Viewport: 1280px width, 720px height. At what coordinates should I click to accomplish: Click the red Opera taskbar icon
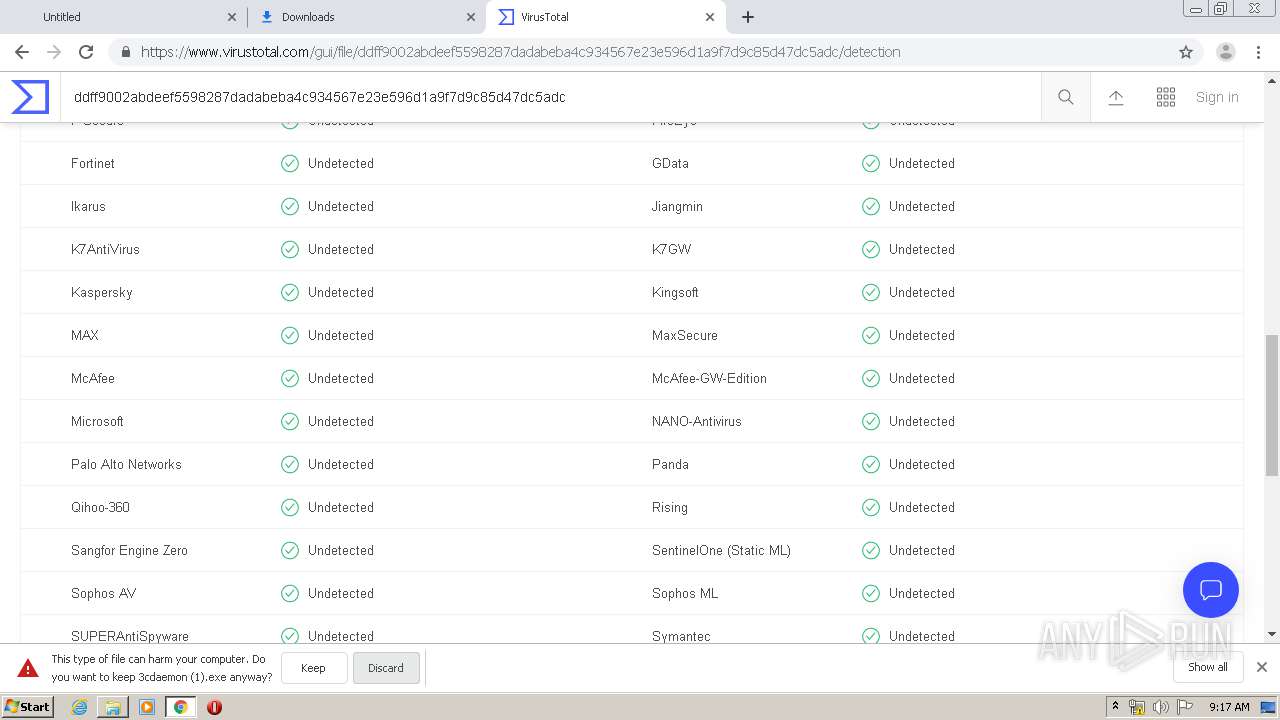[x=214, y=707]
